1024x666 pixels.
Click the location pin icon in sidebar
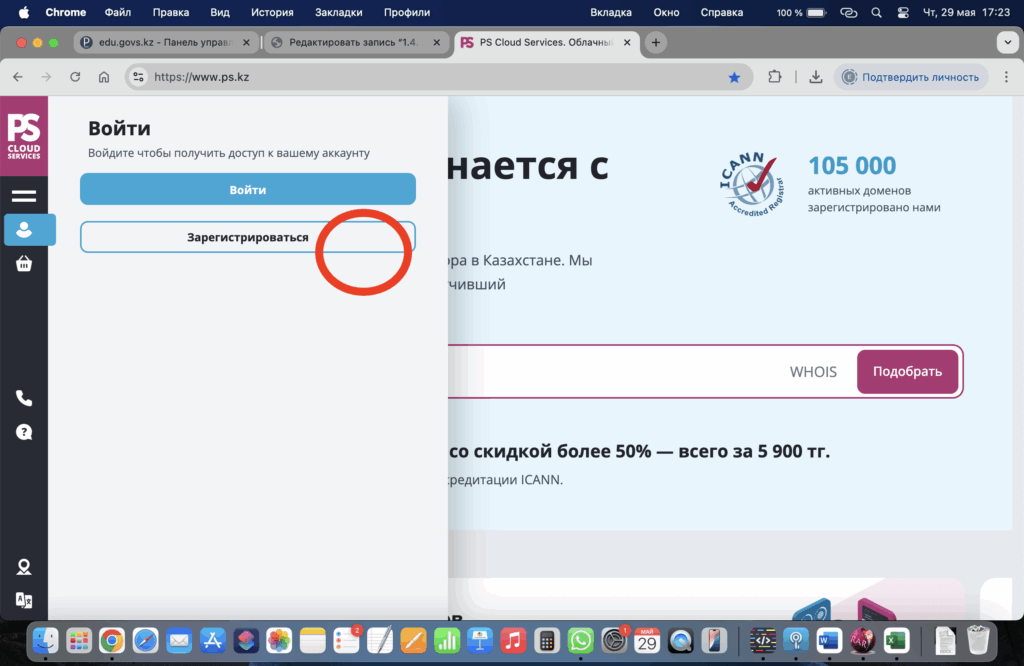[24, 567]
